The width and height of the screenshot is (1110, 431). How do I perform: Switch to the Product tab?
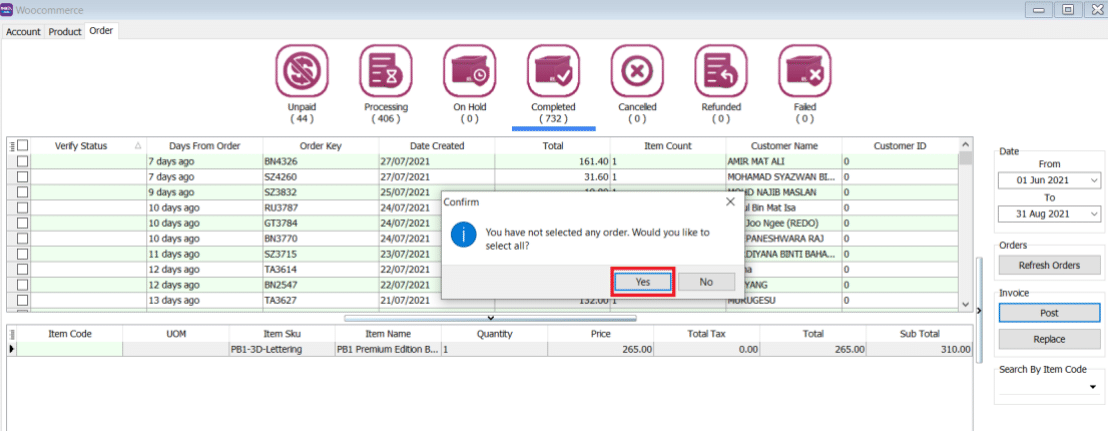pyautogui.click(x=65, y=32)
